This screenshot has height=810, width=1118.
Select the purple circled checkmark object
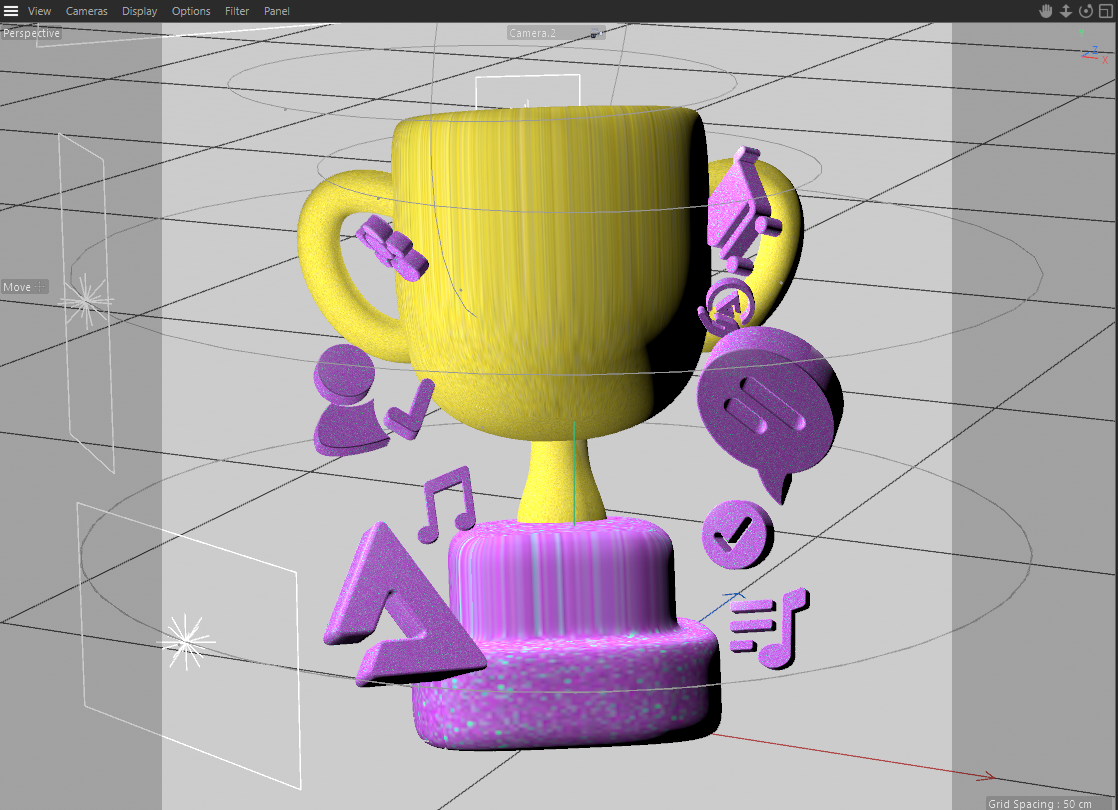point(738,533)
